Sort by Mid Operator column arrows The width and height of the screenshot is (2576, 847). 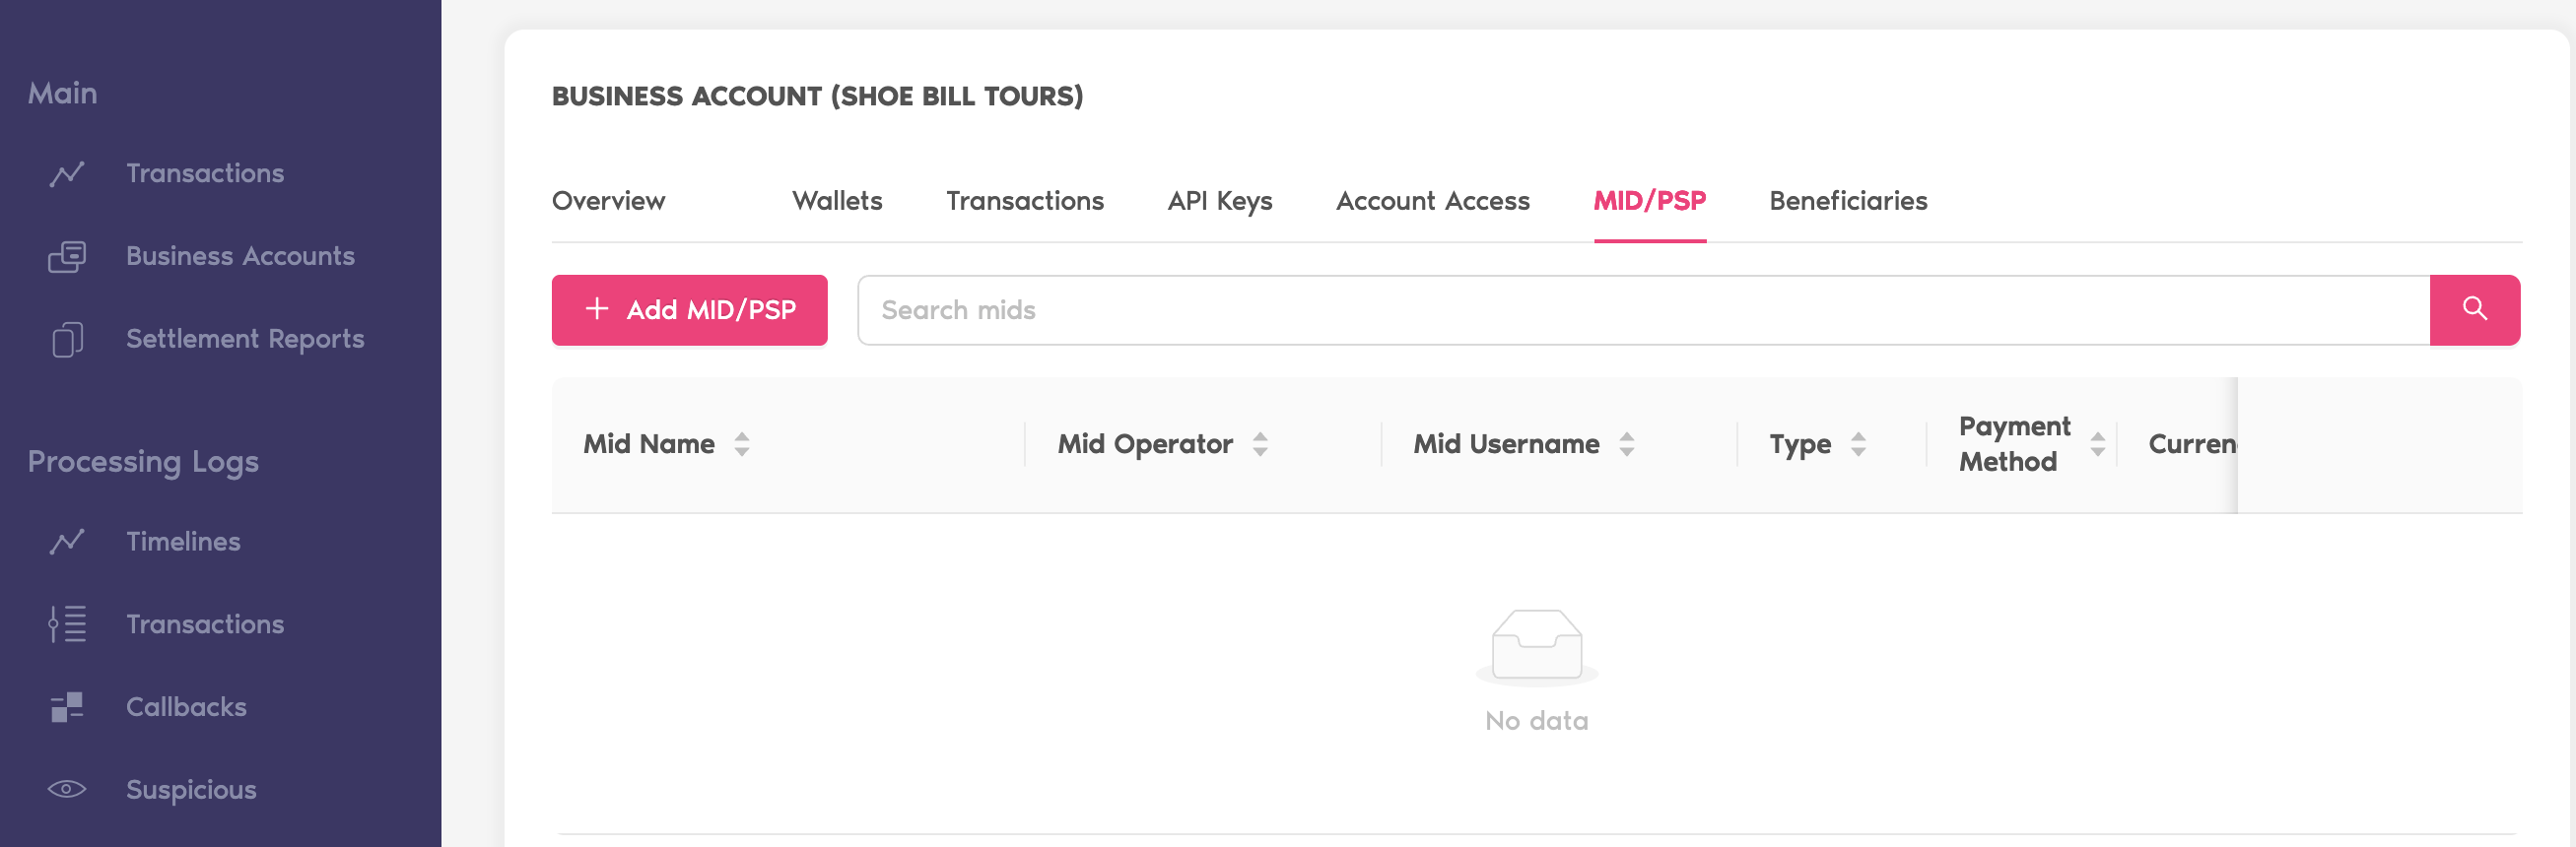tap(1260, 444)
